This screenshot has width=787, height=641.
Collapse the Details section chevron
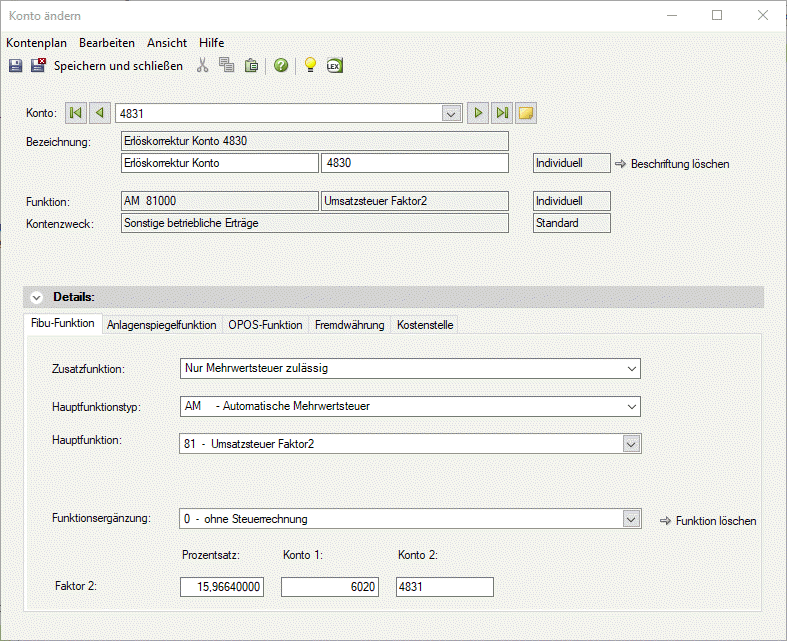coord(37,297)
